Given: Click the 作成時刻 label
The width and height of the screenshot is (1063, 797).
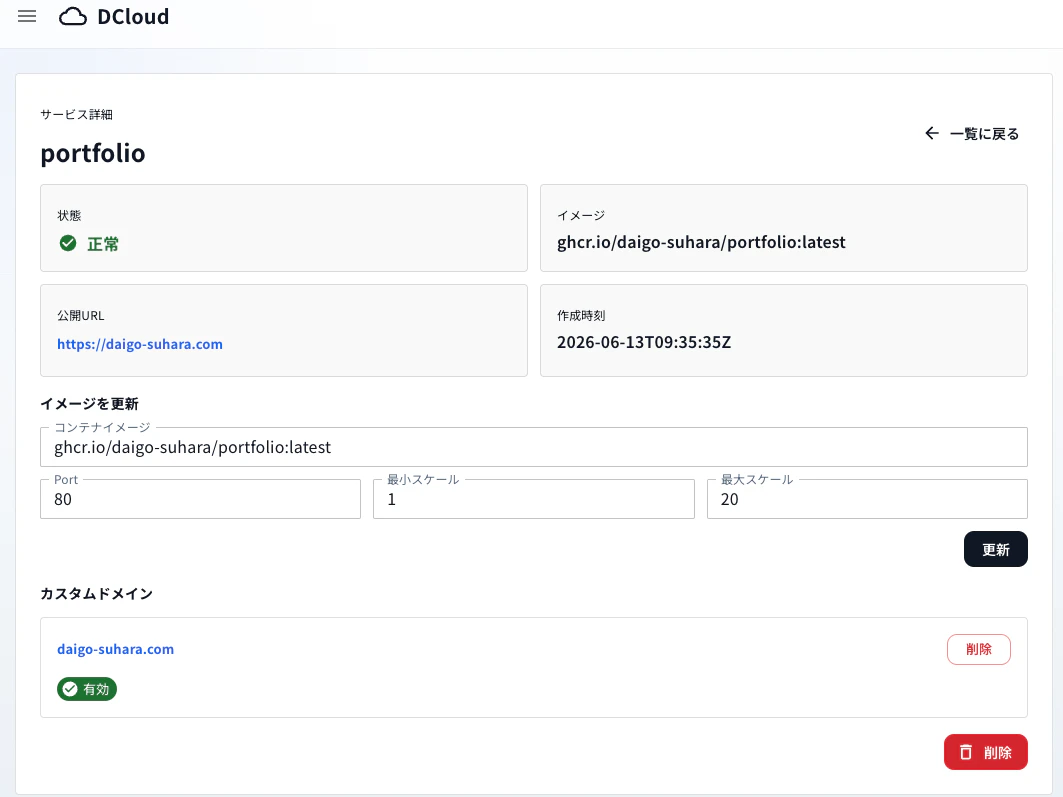Looking at the screenshot, I should 581,316.
